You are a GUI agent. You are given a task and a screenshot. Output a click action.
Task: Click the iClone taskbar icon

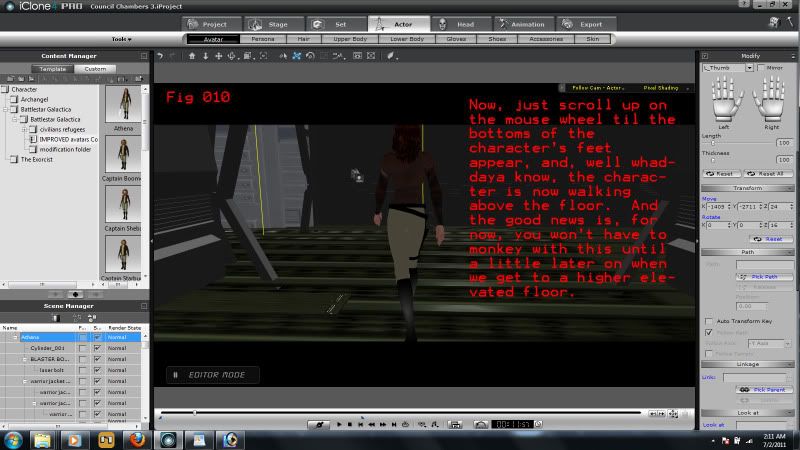(168, 440)
